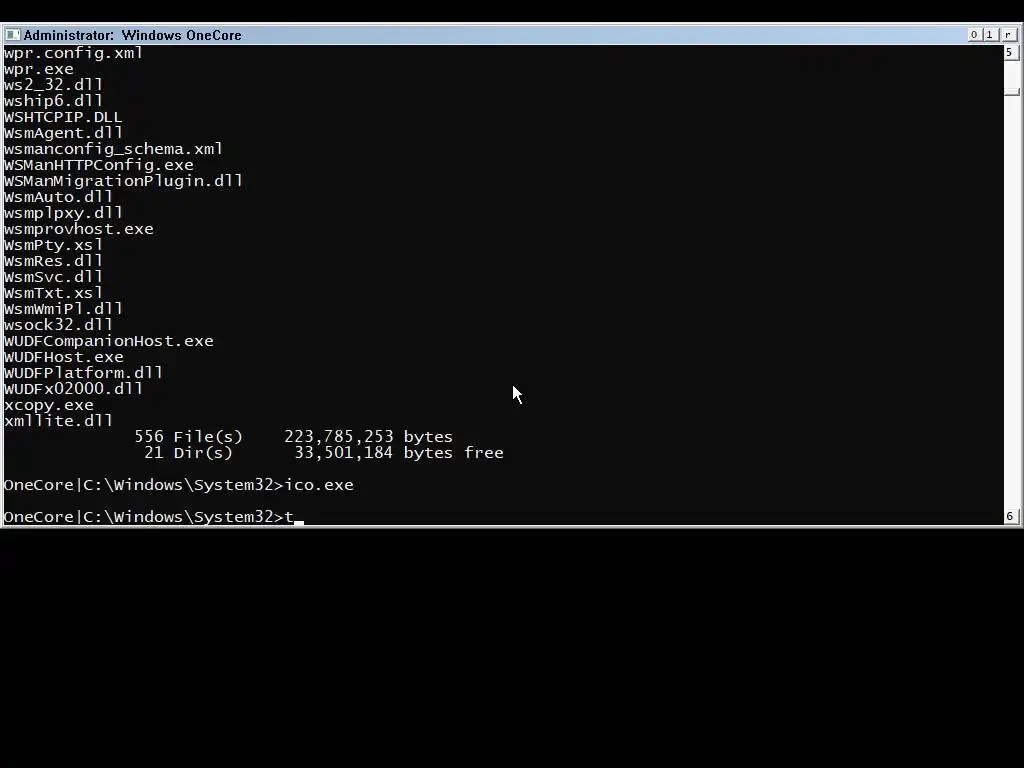Select the WsmRes.dll line

[x=54, y=261]
